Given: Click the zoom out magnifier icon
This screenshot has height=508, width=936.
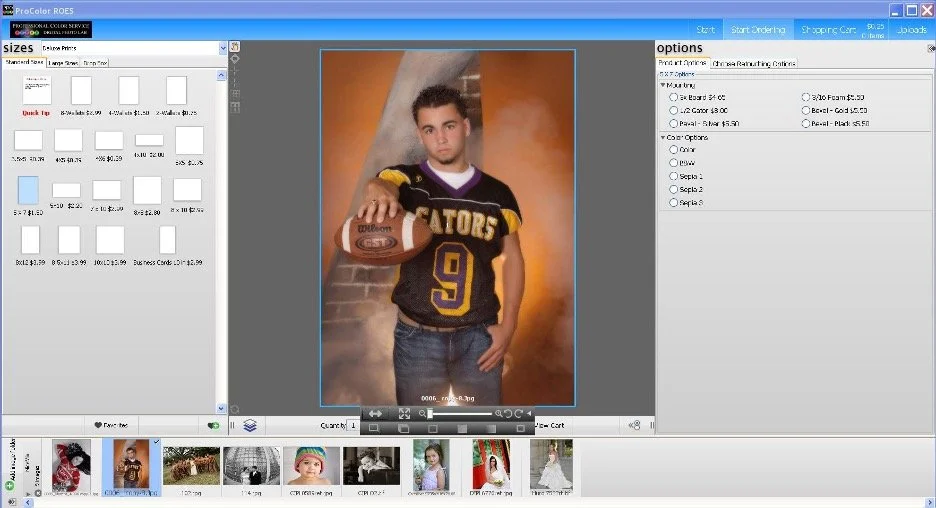Looking at the screenshot, I should coord(422,413).
